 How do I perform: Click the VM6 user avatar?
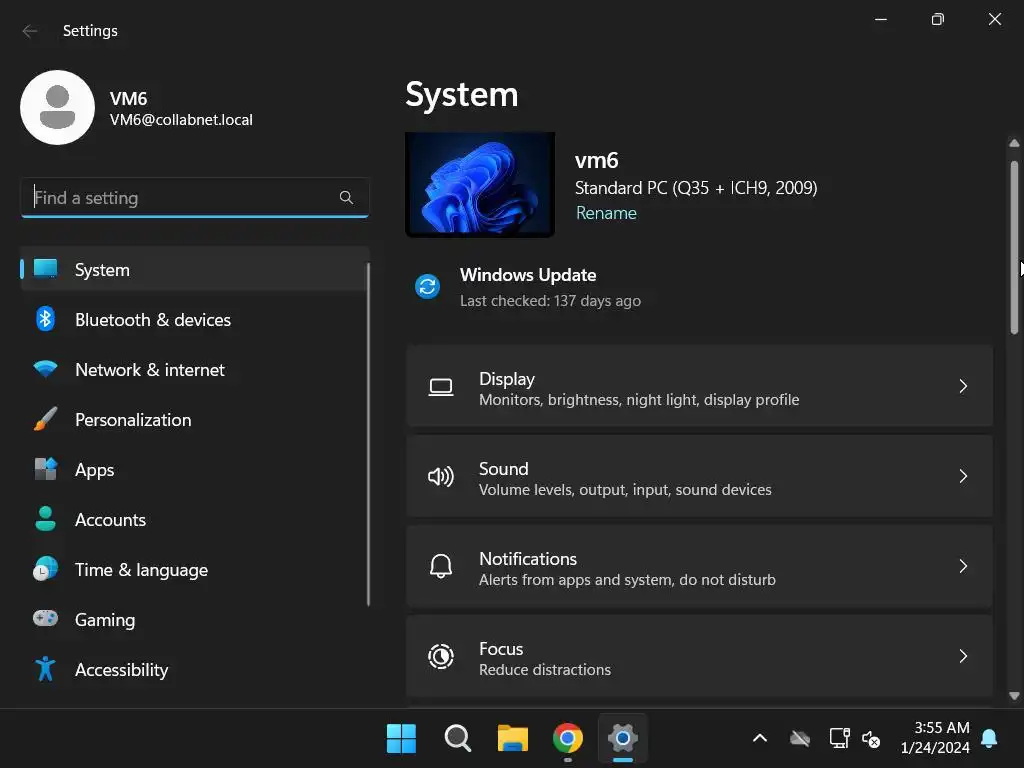click(x=57, y=108)
